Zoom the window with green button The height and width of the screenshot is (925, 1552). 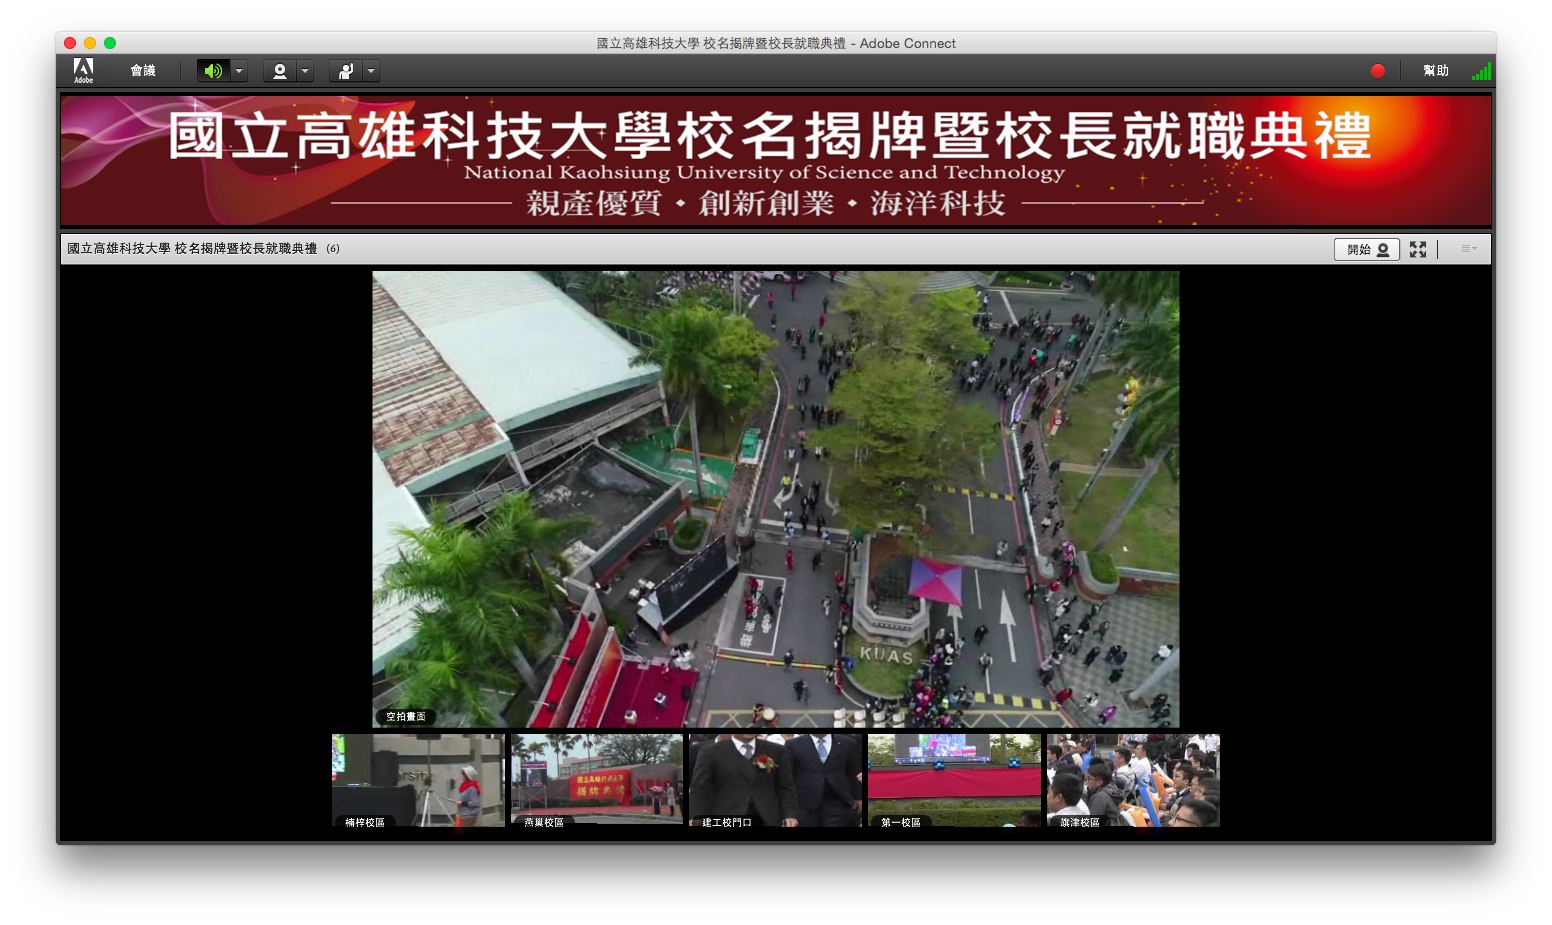point(110,43)
